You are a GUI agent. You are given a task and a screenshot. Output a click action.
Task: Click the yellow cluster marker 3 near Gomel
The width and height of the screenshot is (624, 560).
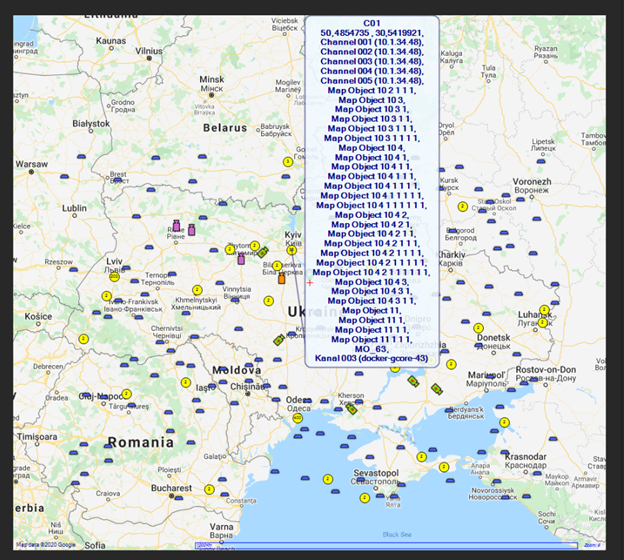pos(288,162)
